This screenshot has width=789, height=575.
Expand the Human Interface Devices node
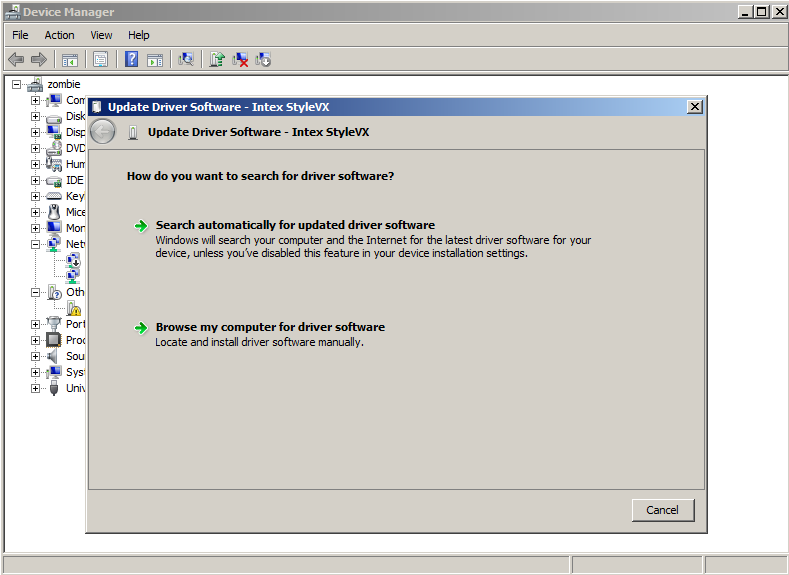click(35, 165)
